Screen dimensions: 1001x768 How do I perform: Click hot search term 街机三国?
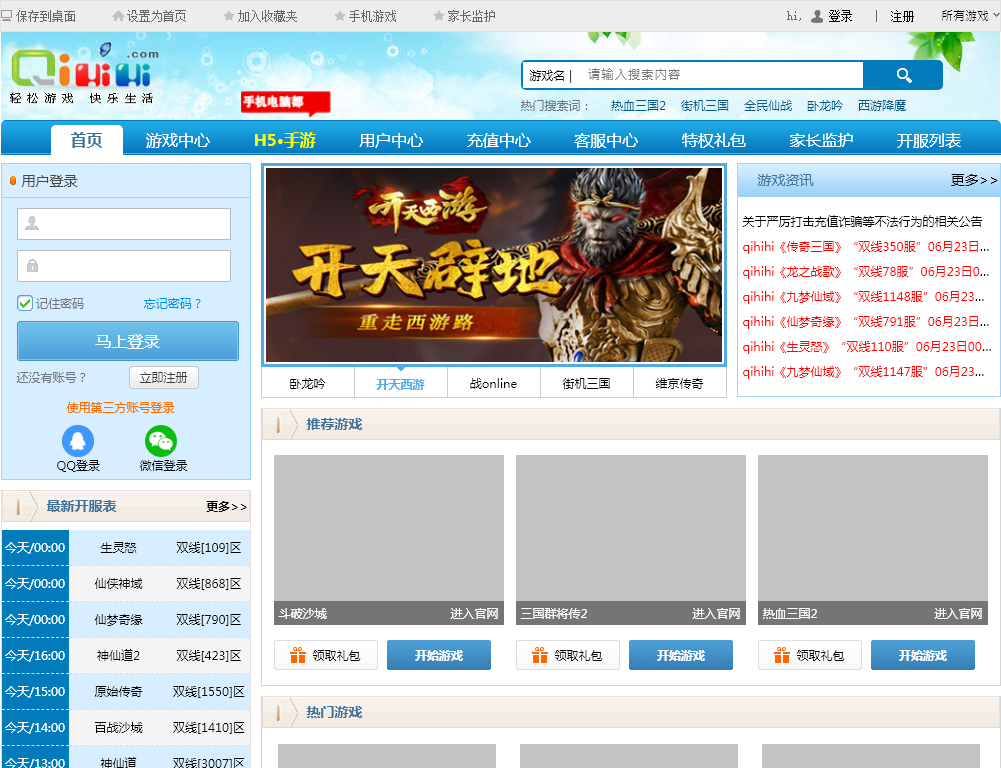coord(705,105)
